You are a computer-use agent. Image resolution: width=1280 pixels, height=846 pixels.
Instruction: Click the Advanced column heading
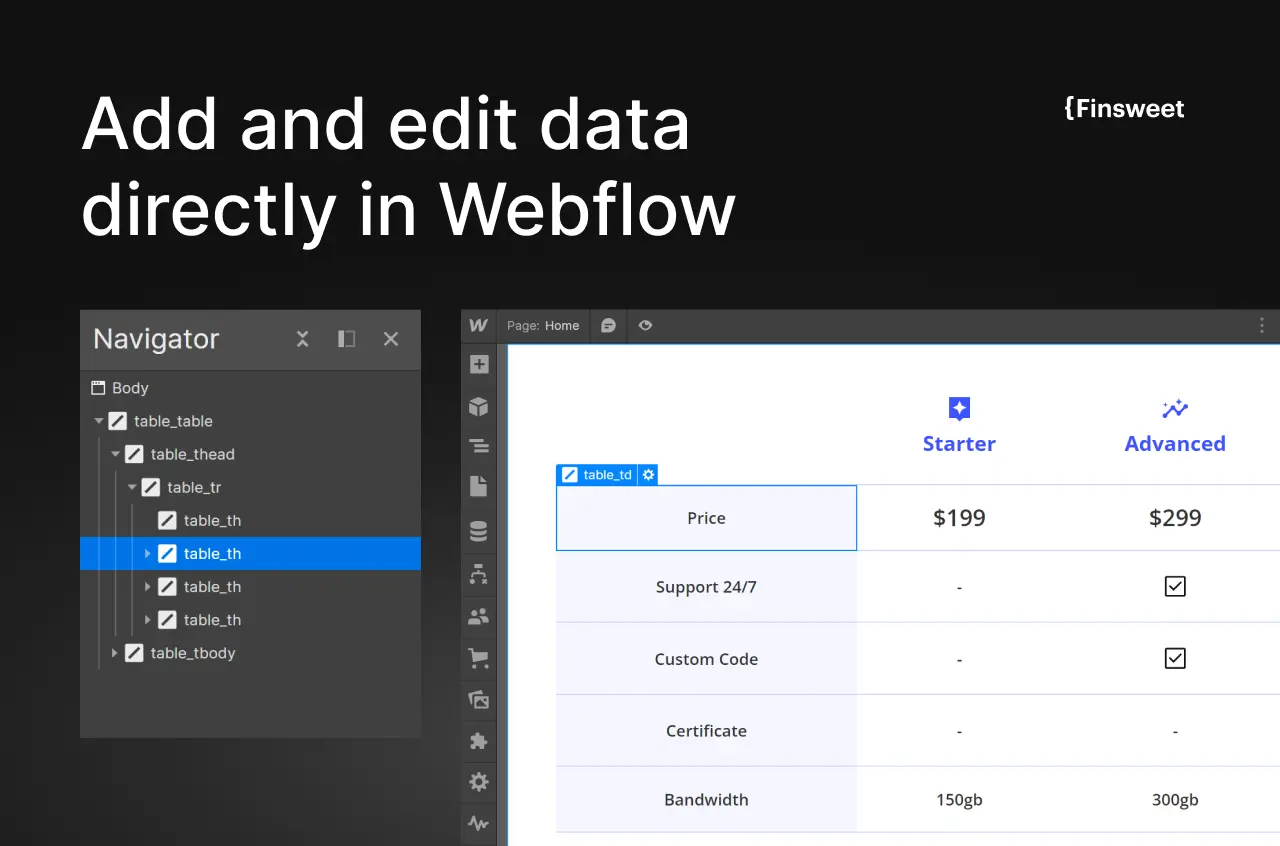coord(1175,444)
